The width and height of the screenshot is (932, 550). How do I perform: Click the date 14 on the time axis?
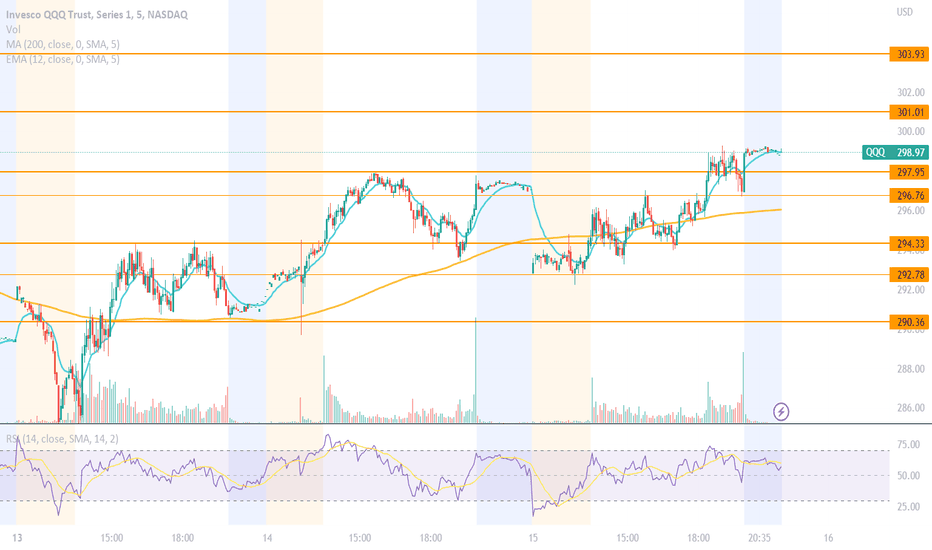pyautogui.click(x=267, y=538)
